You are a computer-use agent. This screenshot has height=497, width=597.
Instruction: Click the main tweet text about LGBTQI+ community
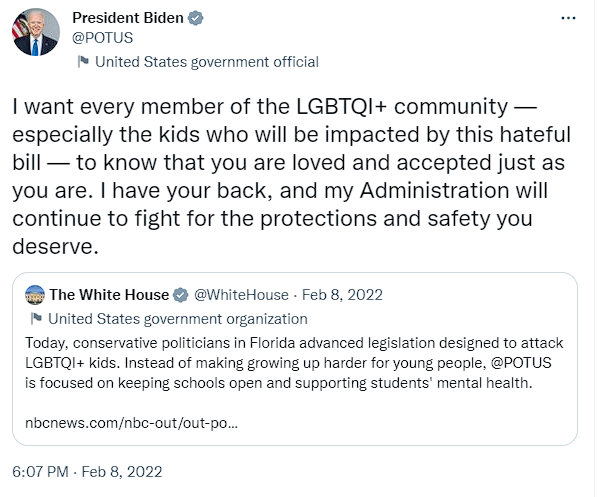click(x=292, y=176)
